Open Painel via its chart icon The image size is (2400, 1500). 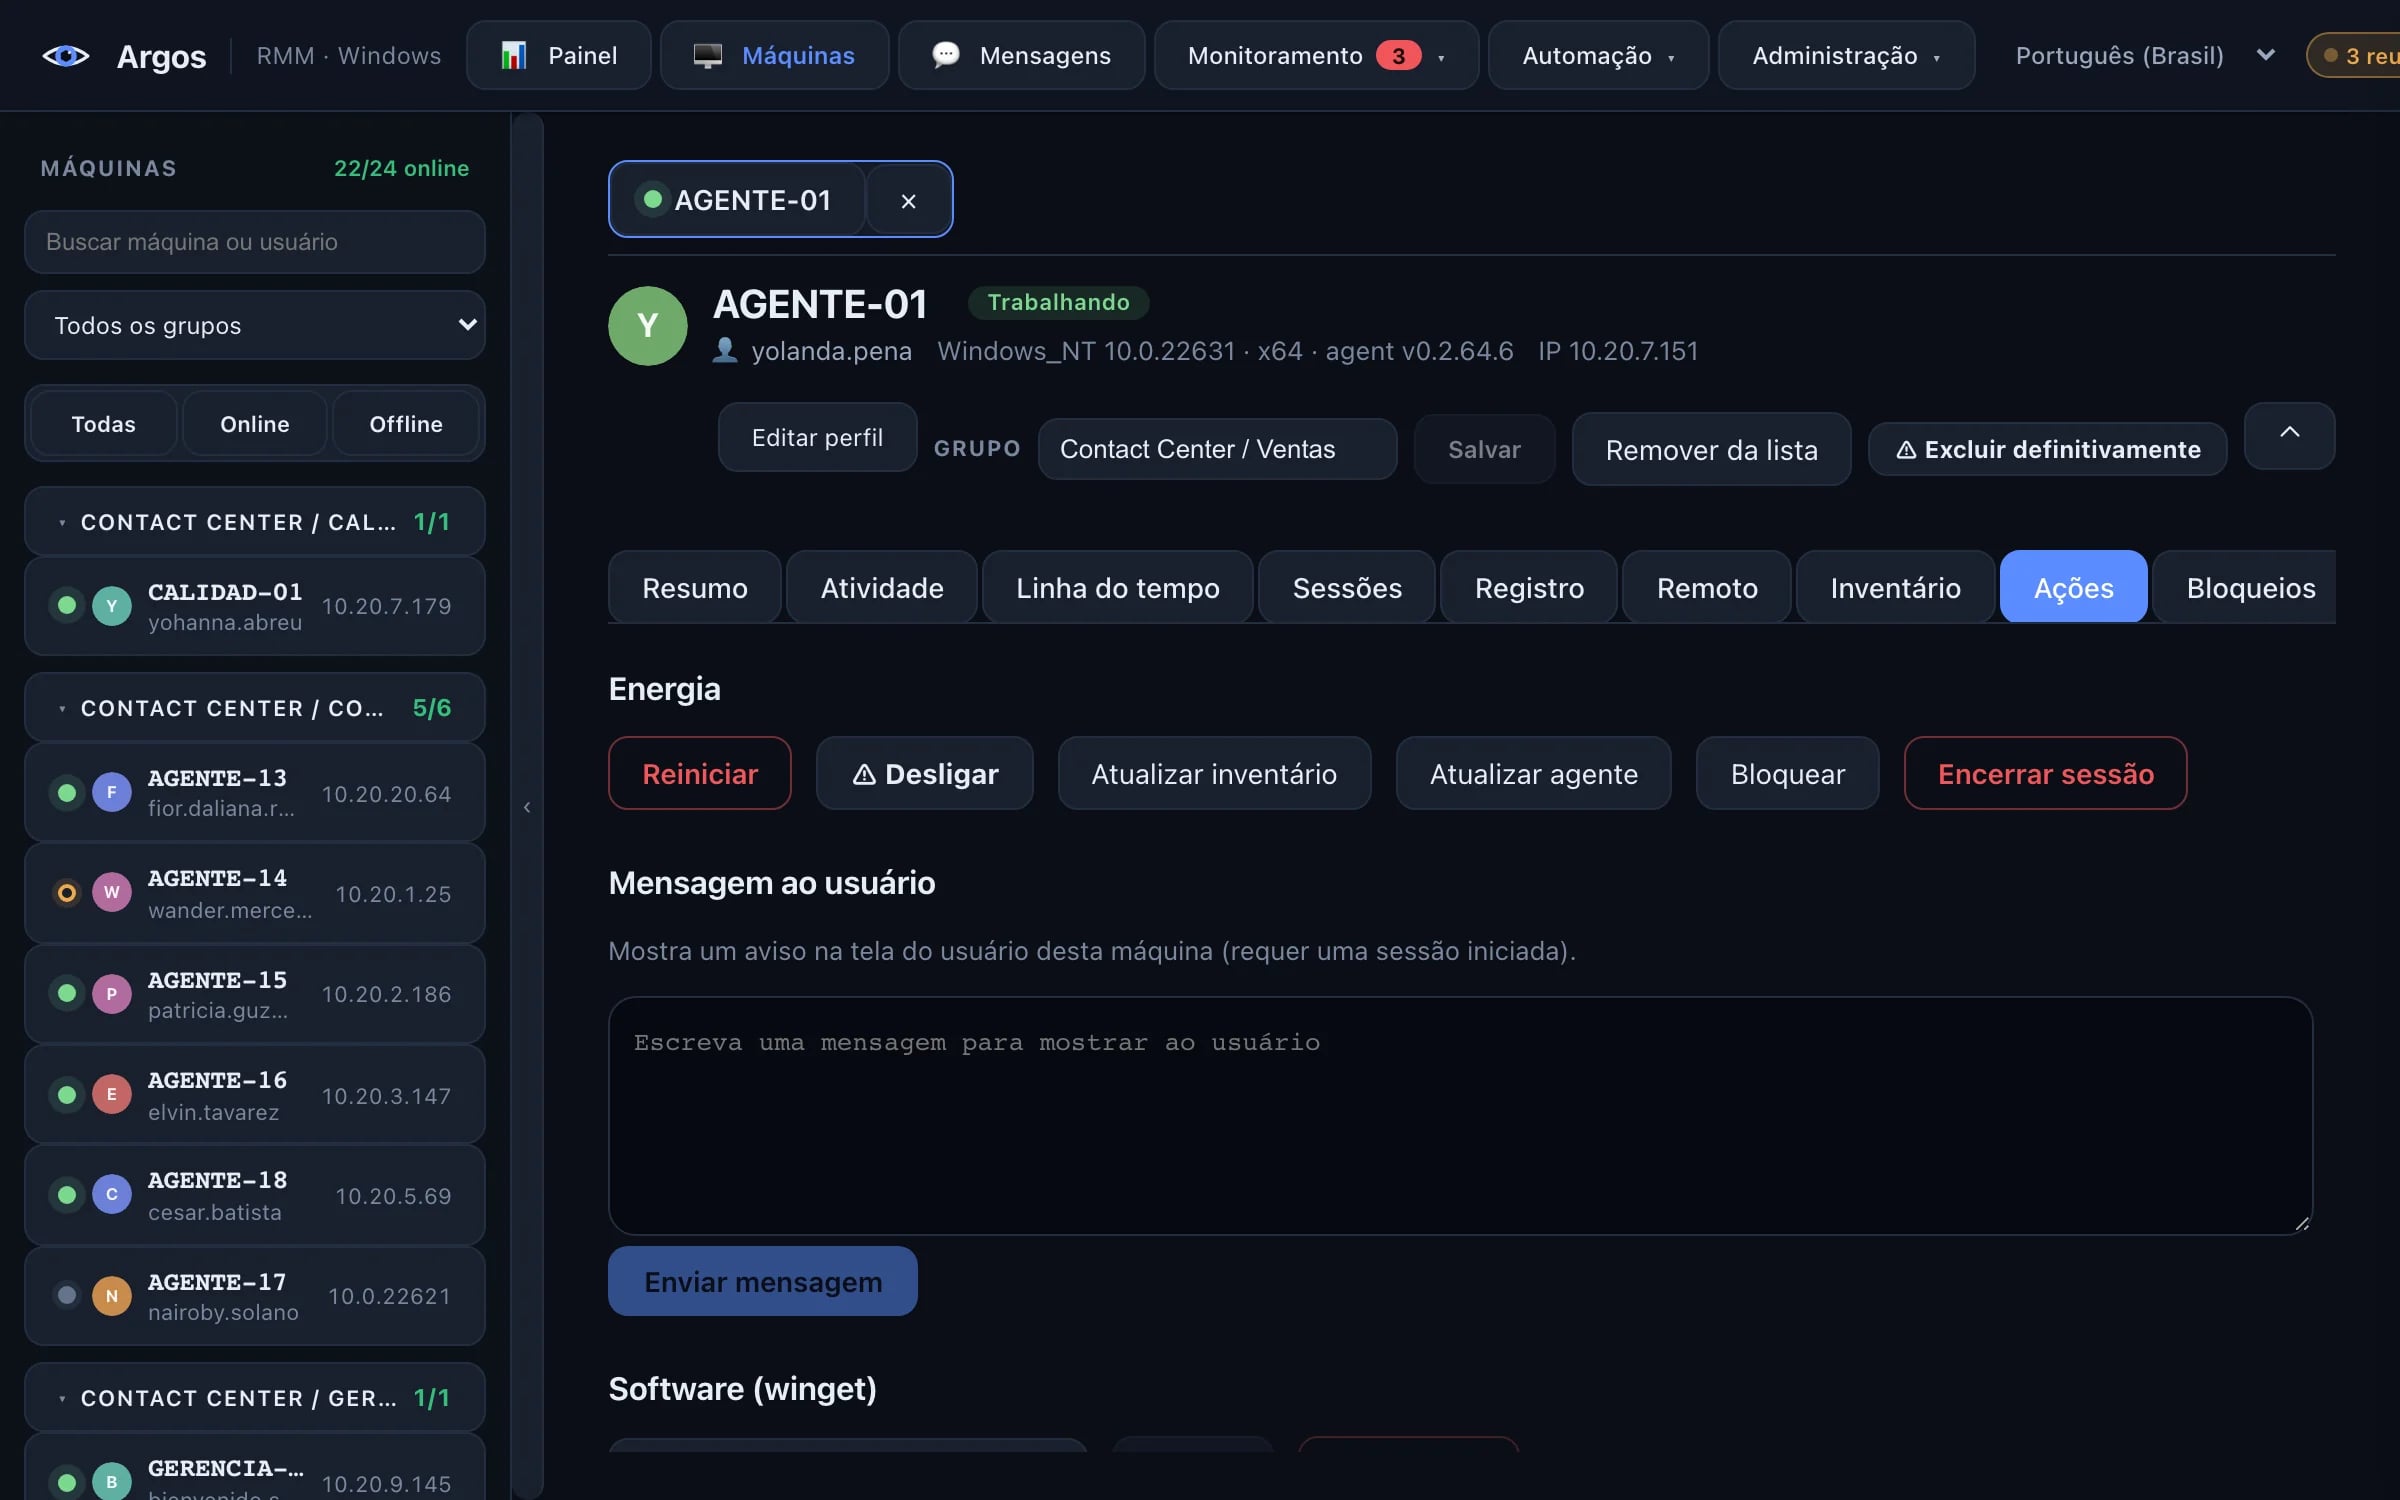tap(513, 56)
